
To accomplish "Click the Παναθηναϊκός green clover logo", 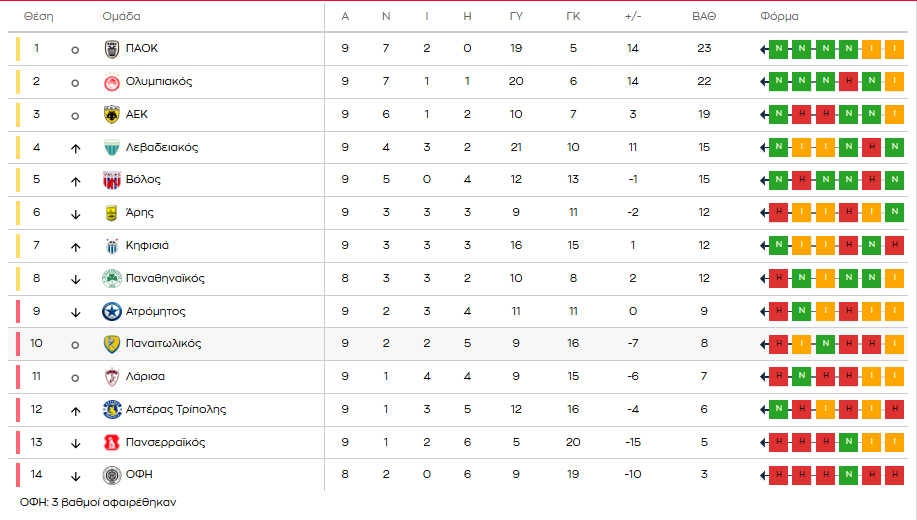I will 112,279.
